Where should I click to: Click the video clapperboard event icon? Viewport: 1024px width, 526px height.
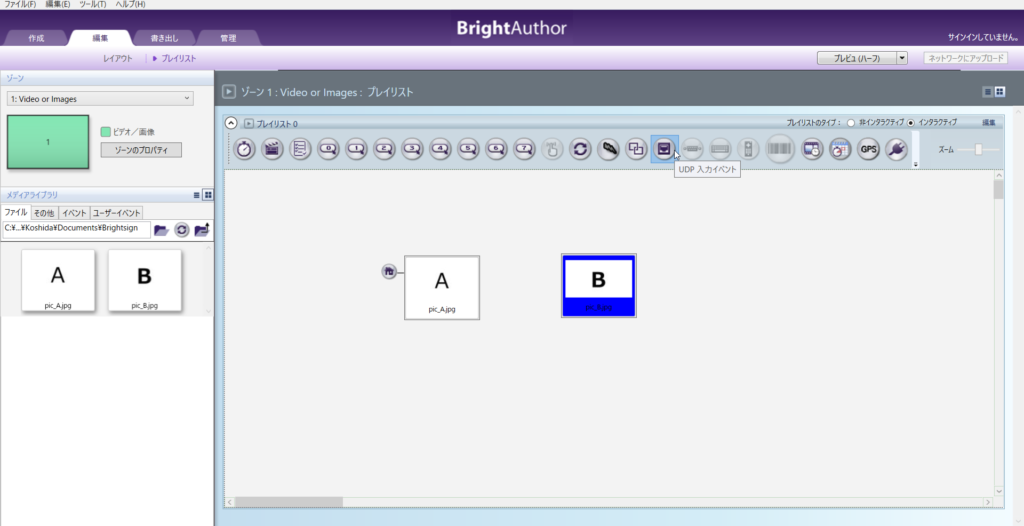(272, 149)
